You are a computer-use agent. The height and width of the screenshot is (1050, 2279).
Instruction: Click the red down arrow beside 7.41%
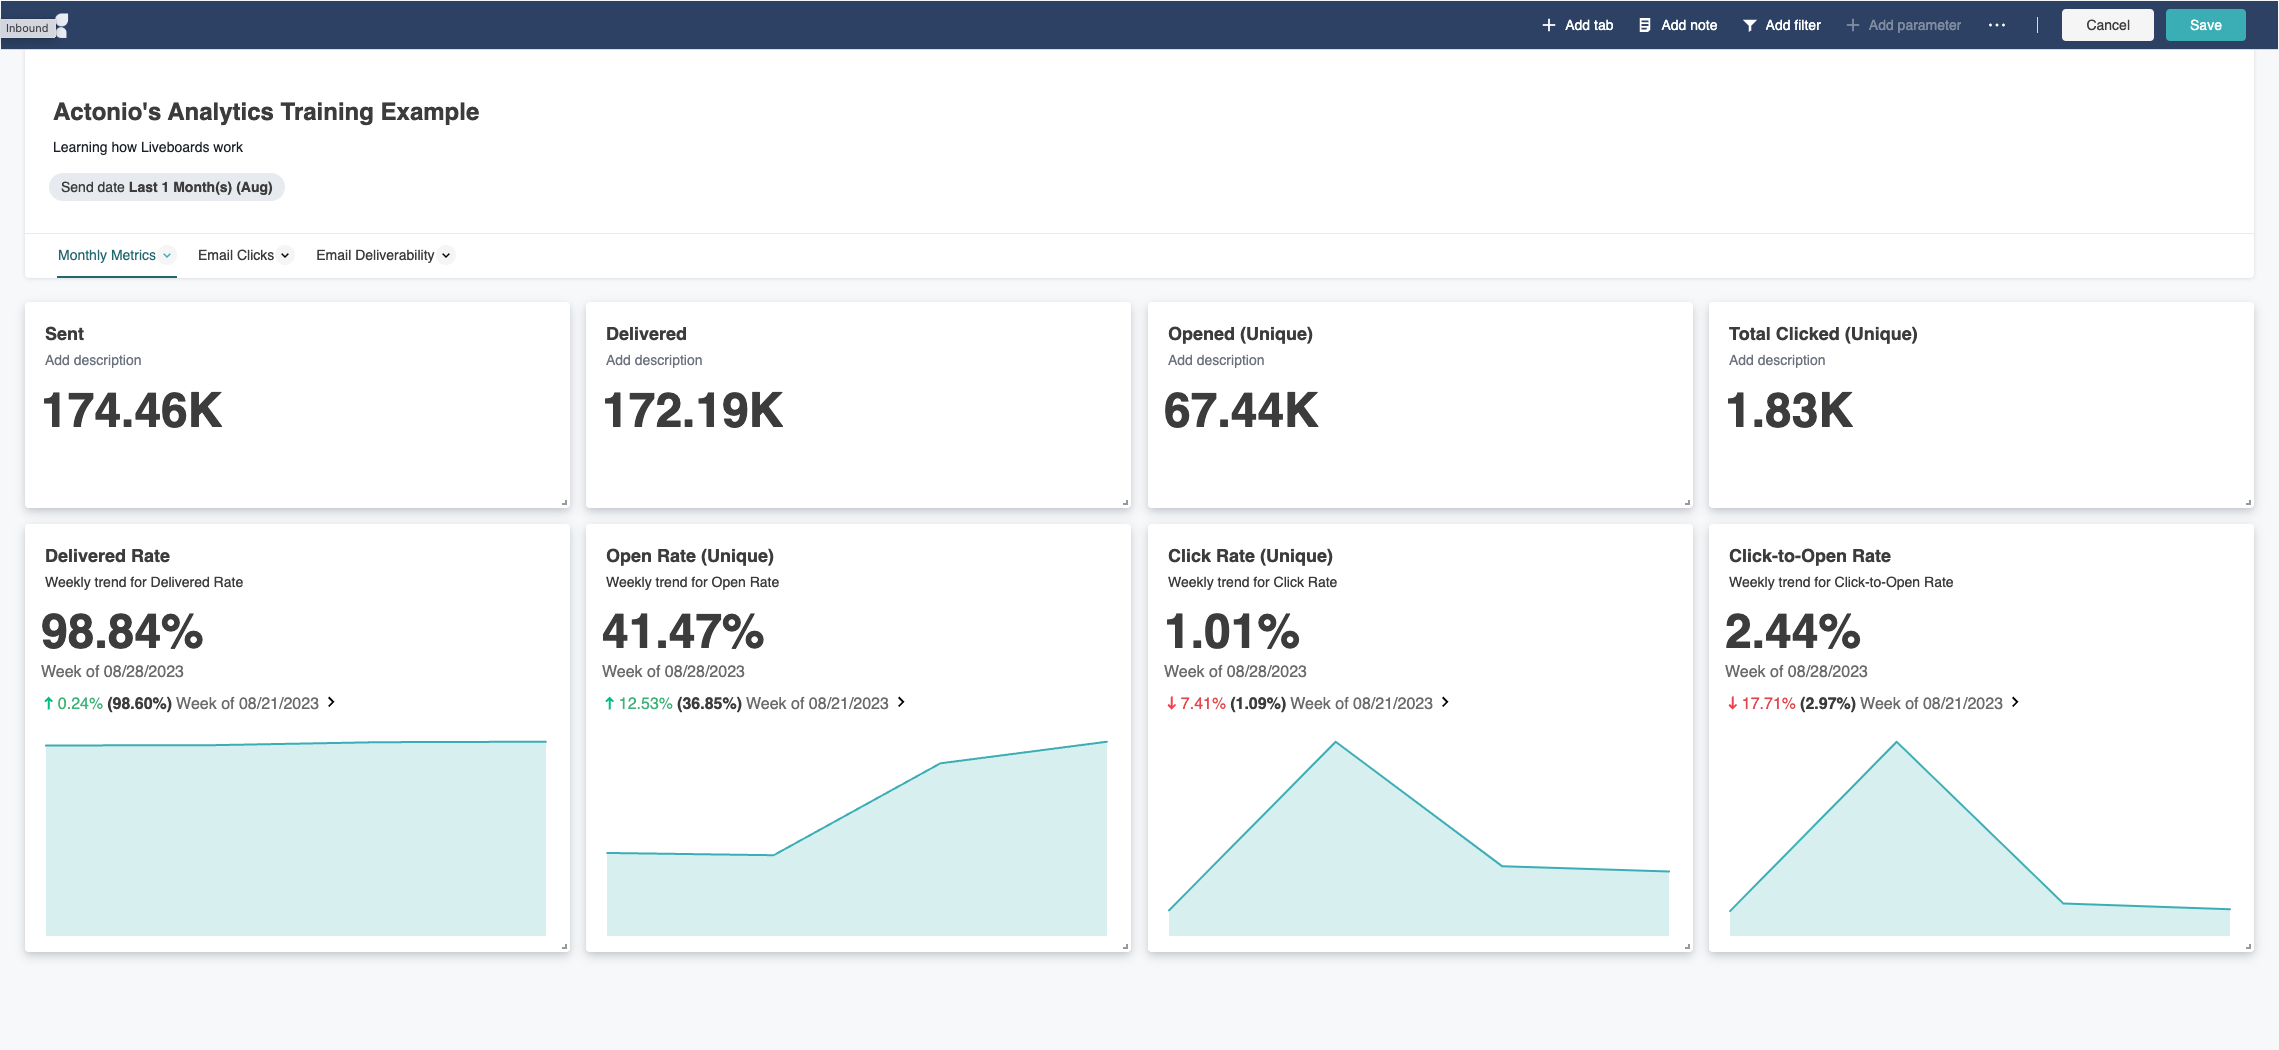tap(1171, 703)
